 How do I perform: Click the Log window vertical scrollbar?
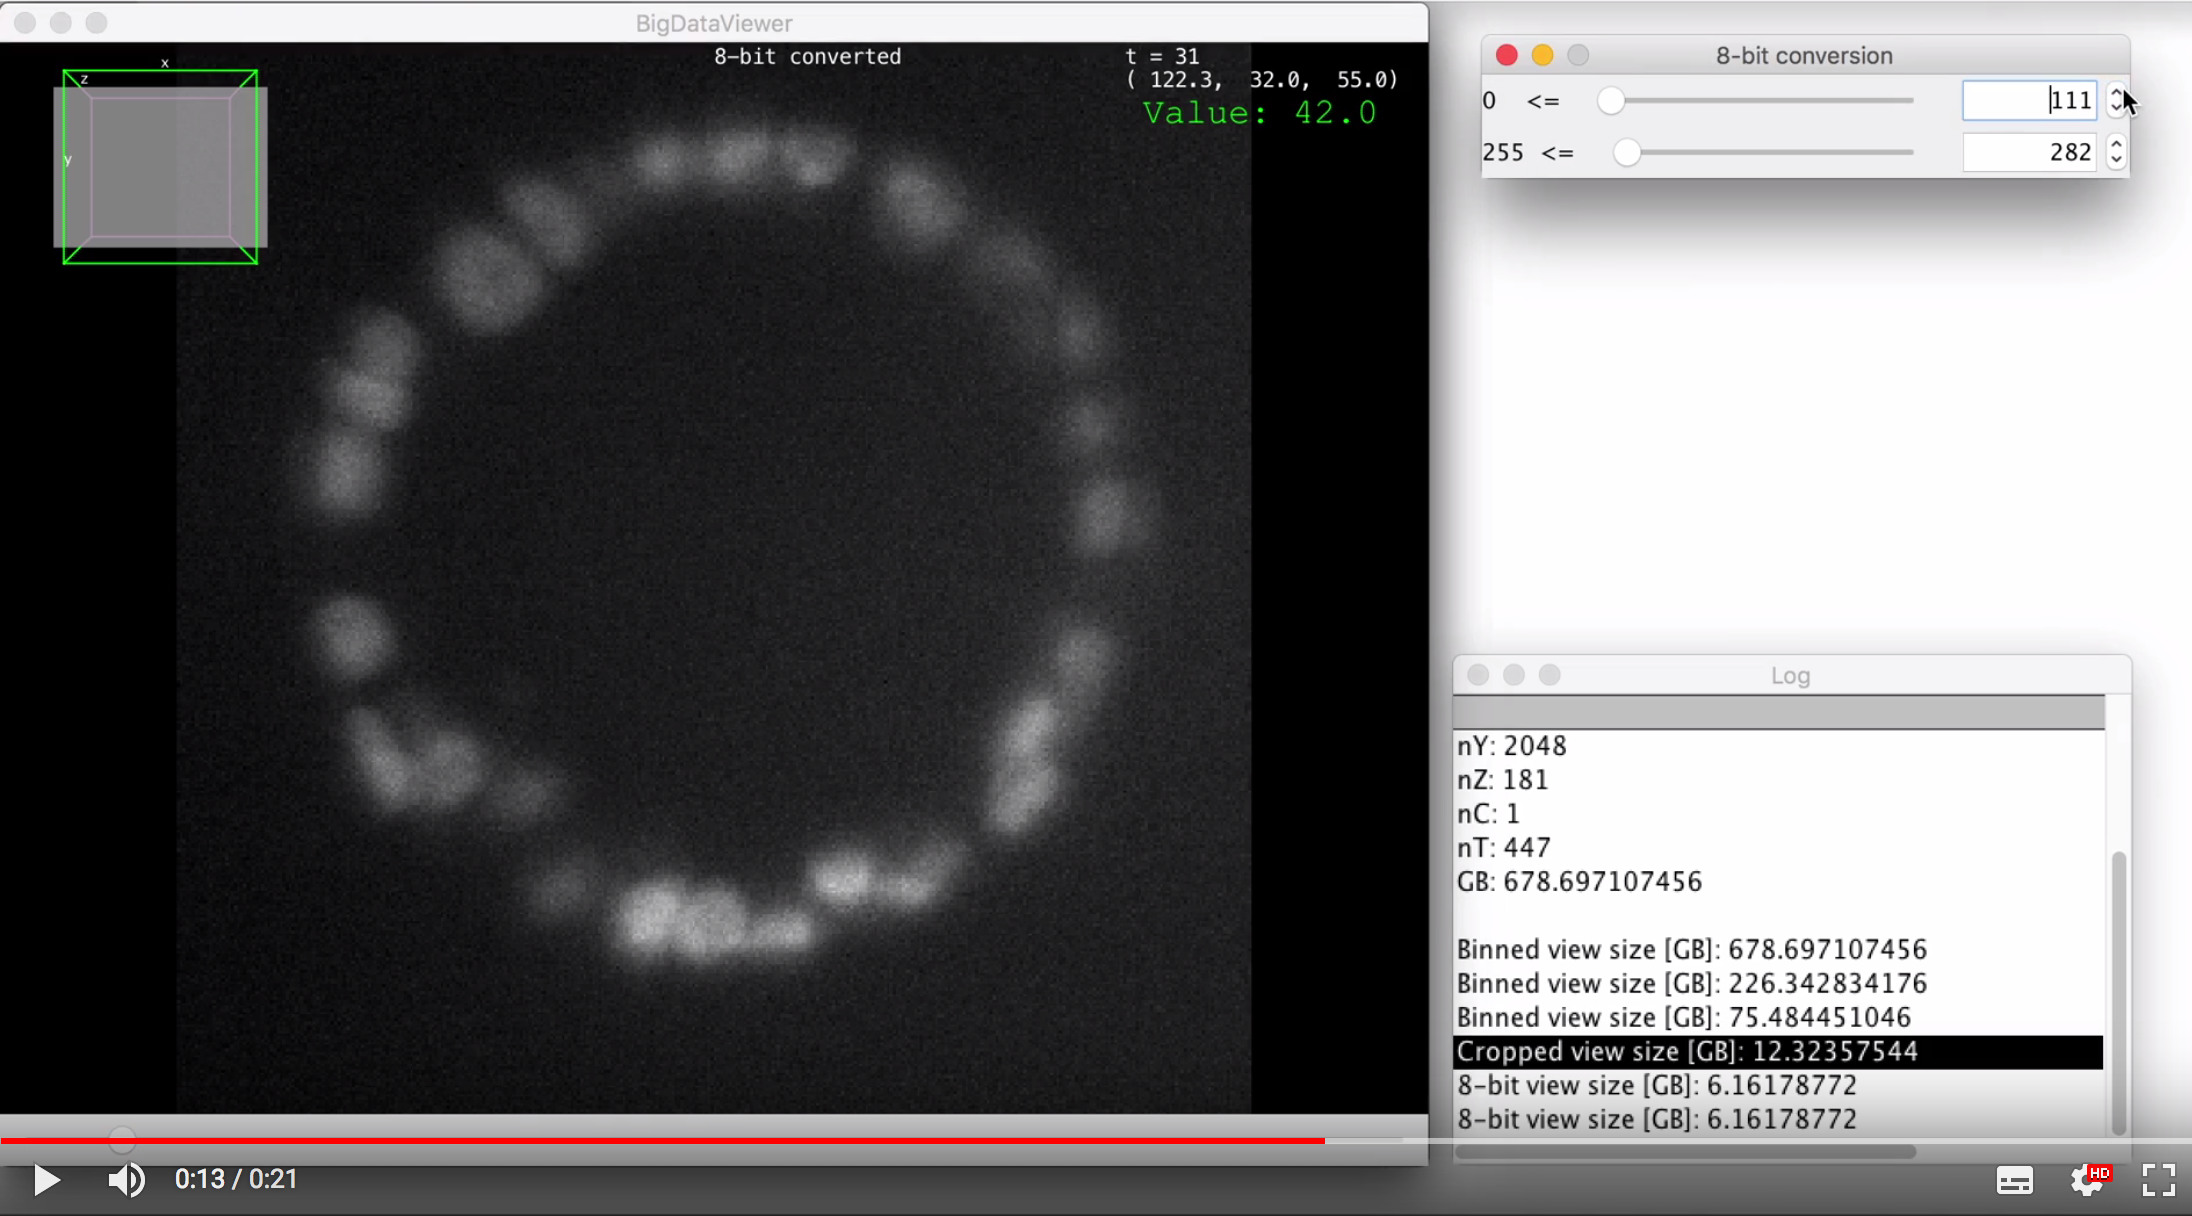click(x=2118, y=990)
